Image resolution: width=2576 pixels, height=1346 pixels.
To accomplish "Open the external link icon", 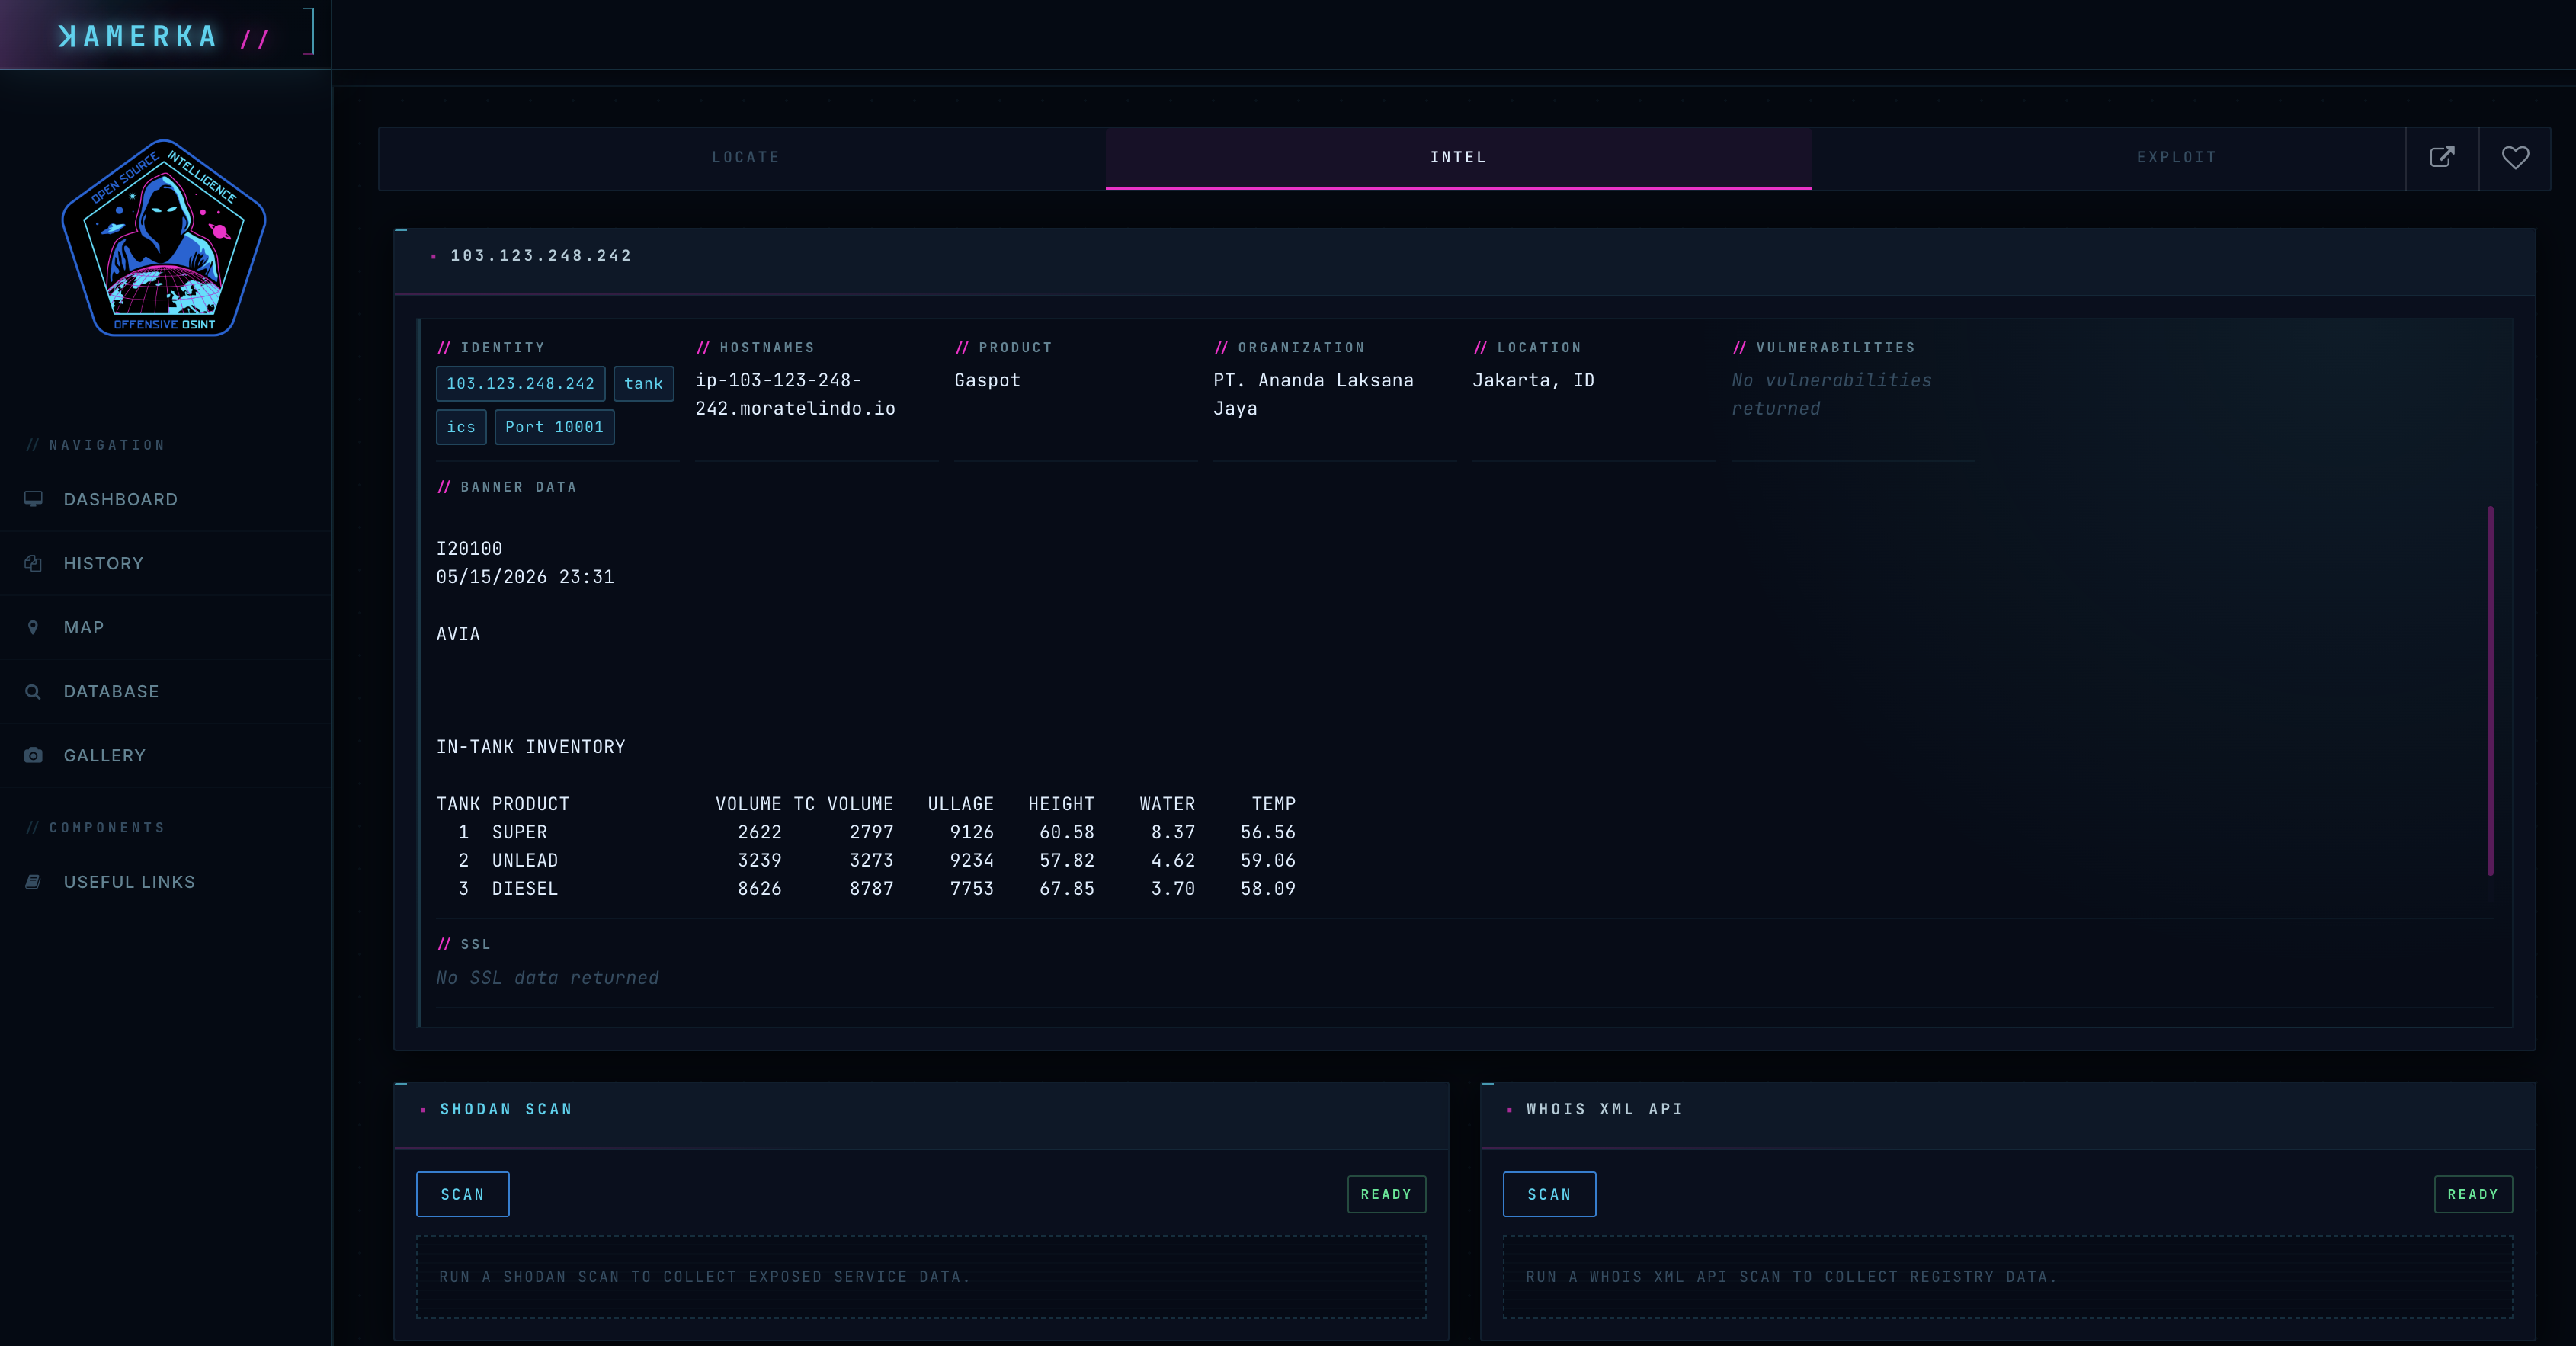I will click(2442, 157).
